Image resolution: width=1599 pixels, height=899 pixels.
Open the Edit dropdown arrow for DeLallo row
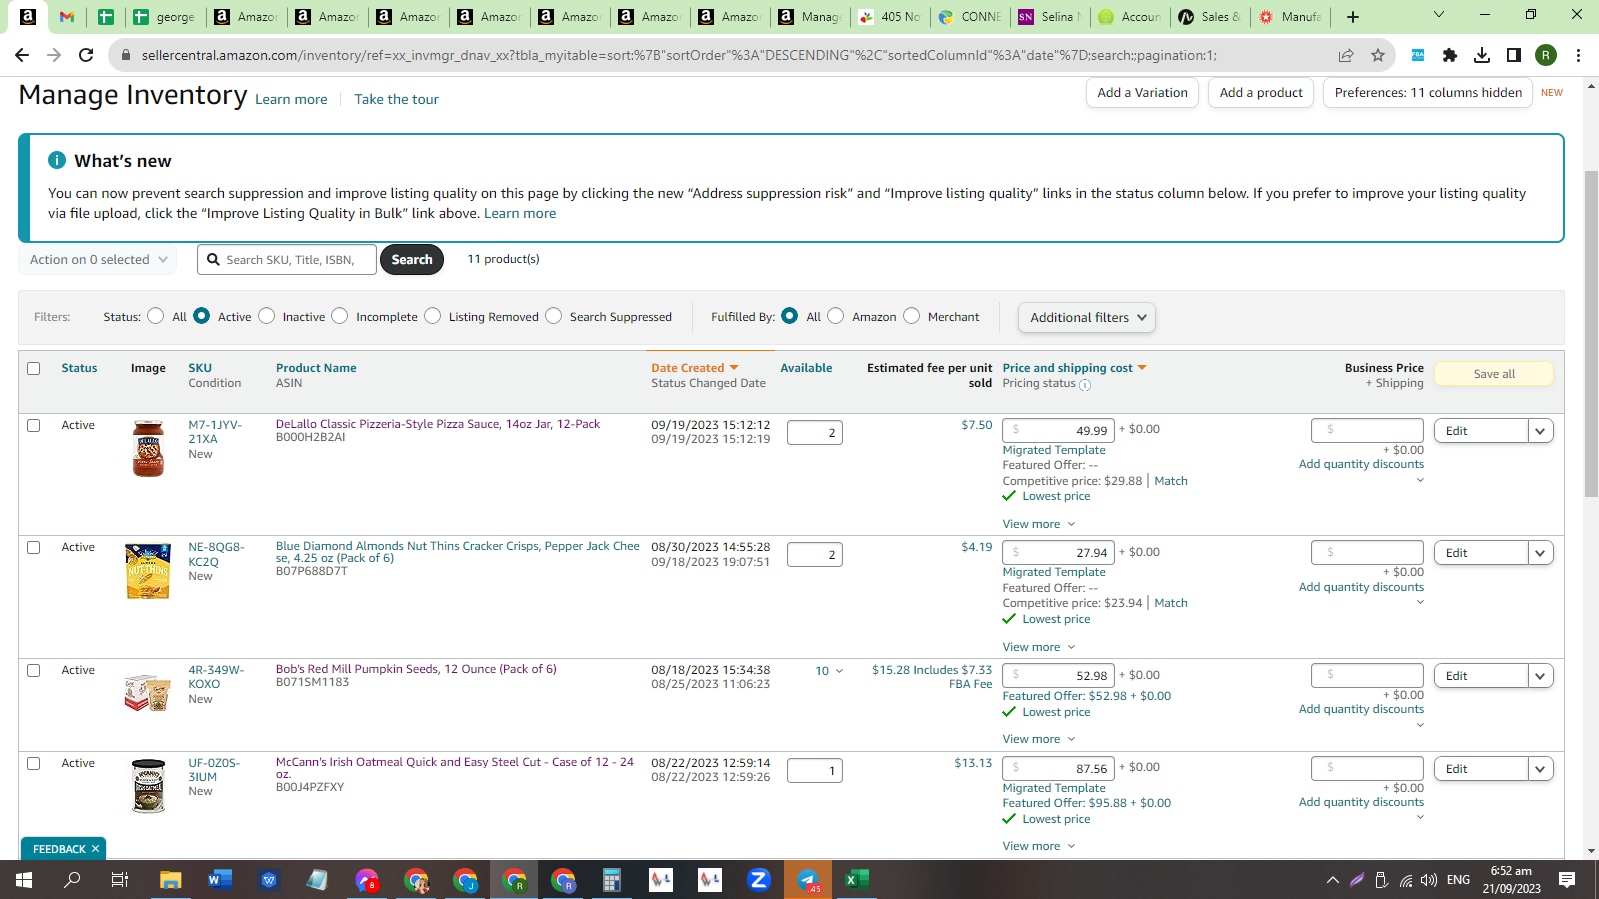tap(1541, 431)
